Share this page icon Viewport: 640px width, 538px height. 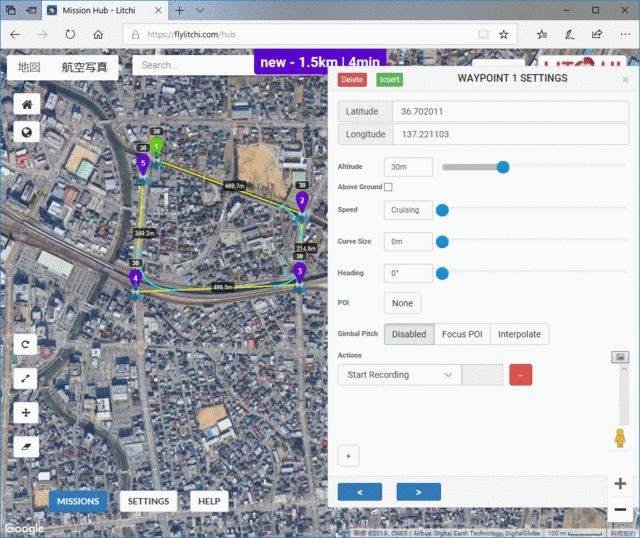pyautogui.click(x=597, y=34)
